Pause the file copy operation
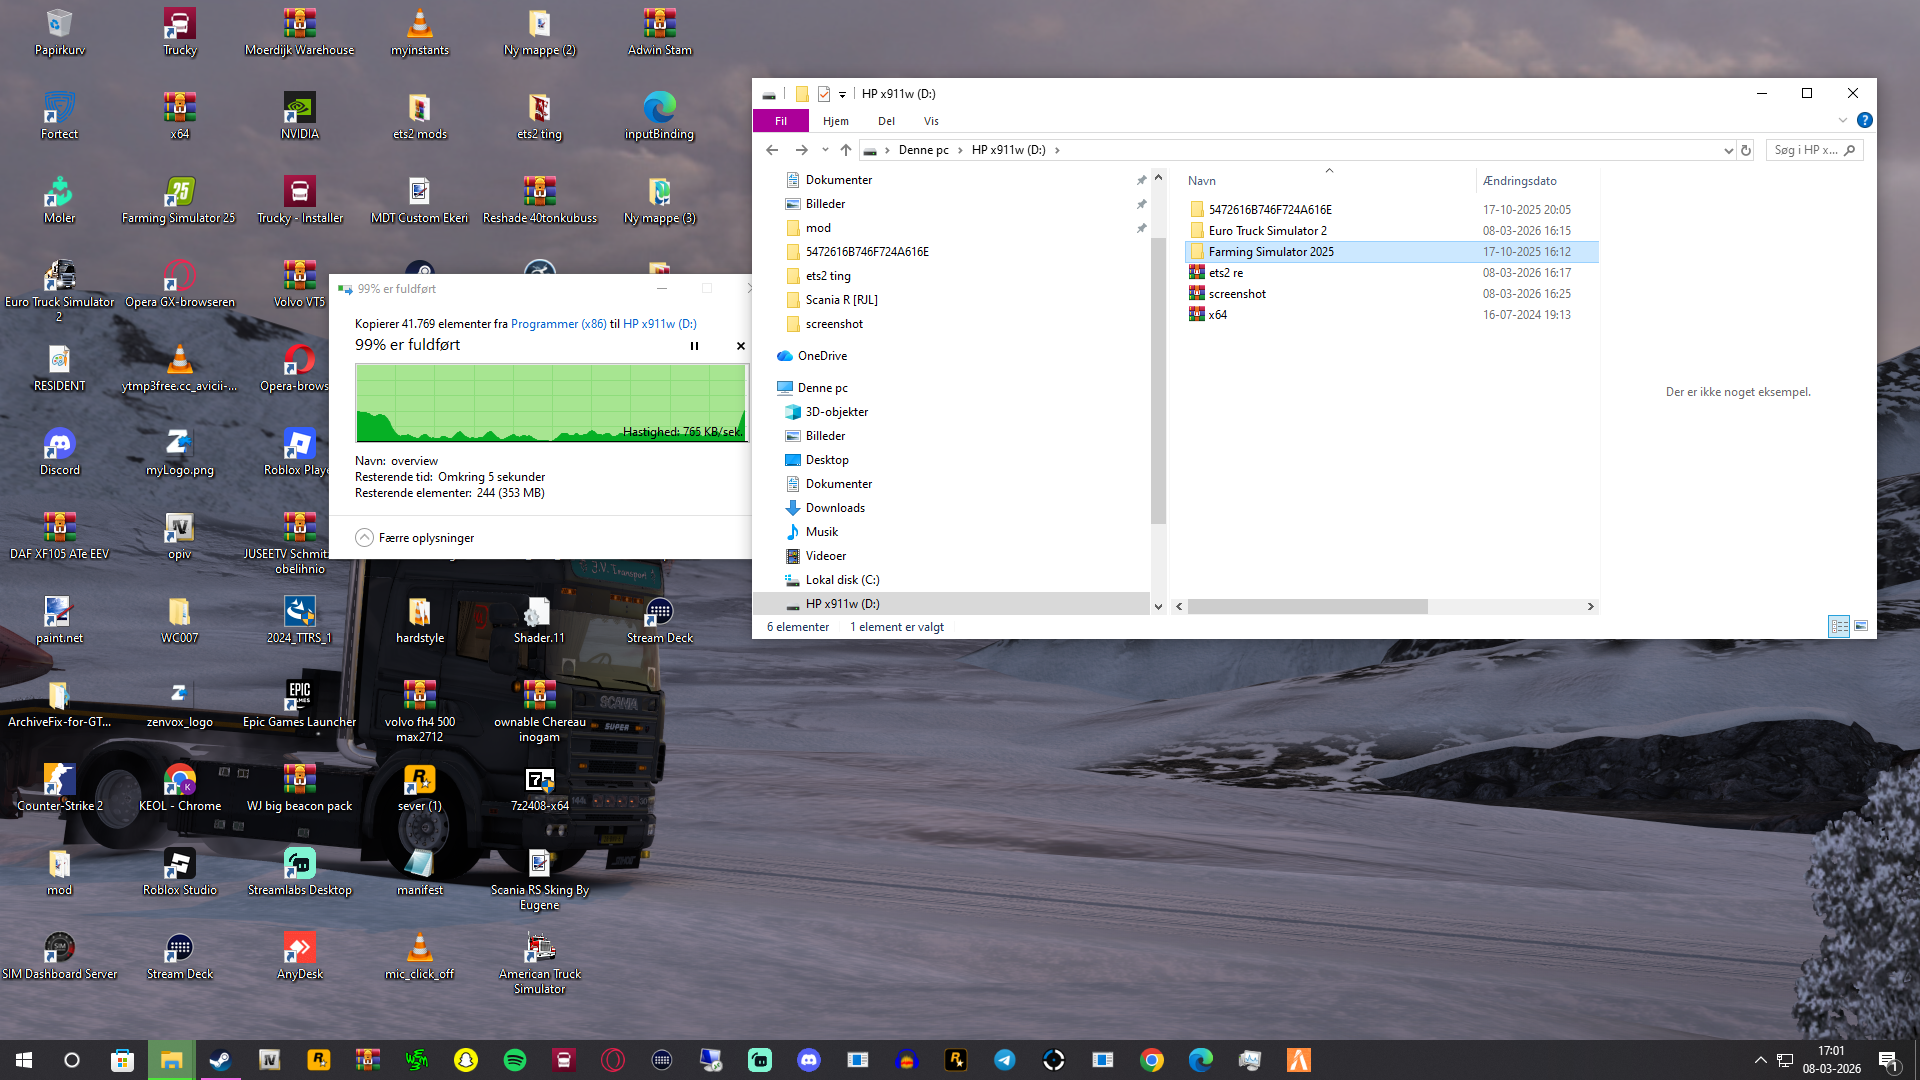This screenshot has height=1080, width=1920. pos(694,346)
